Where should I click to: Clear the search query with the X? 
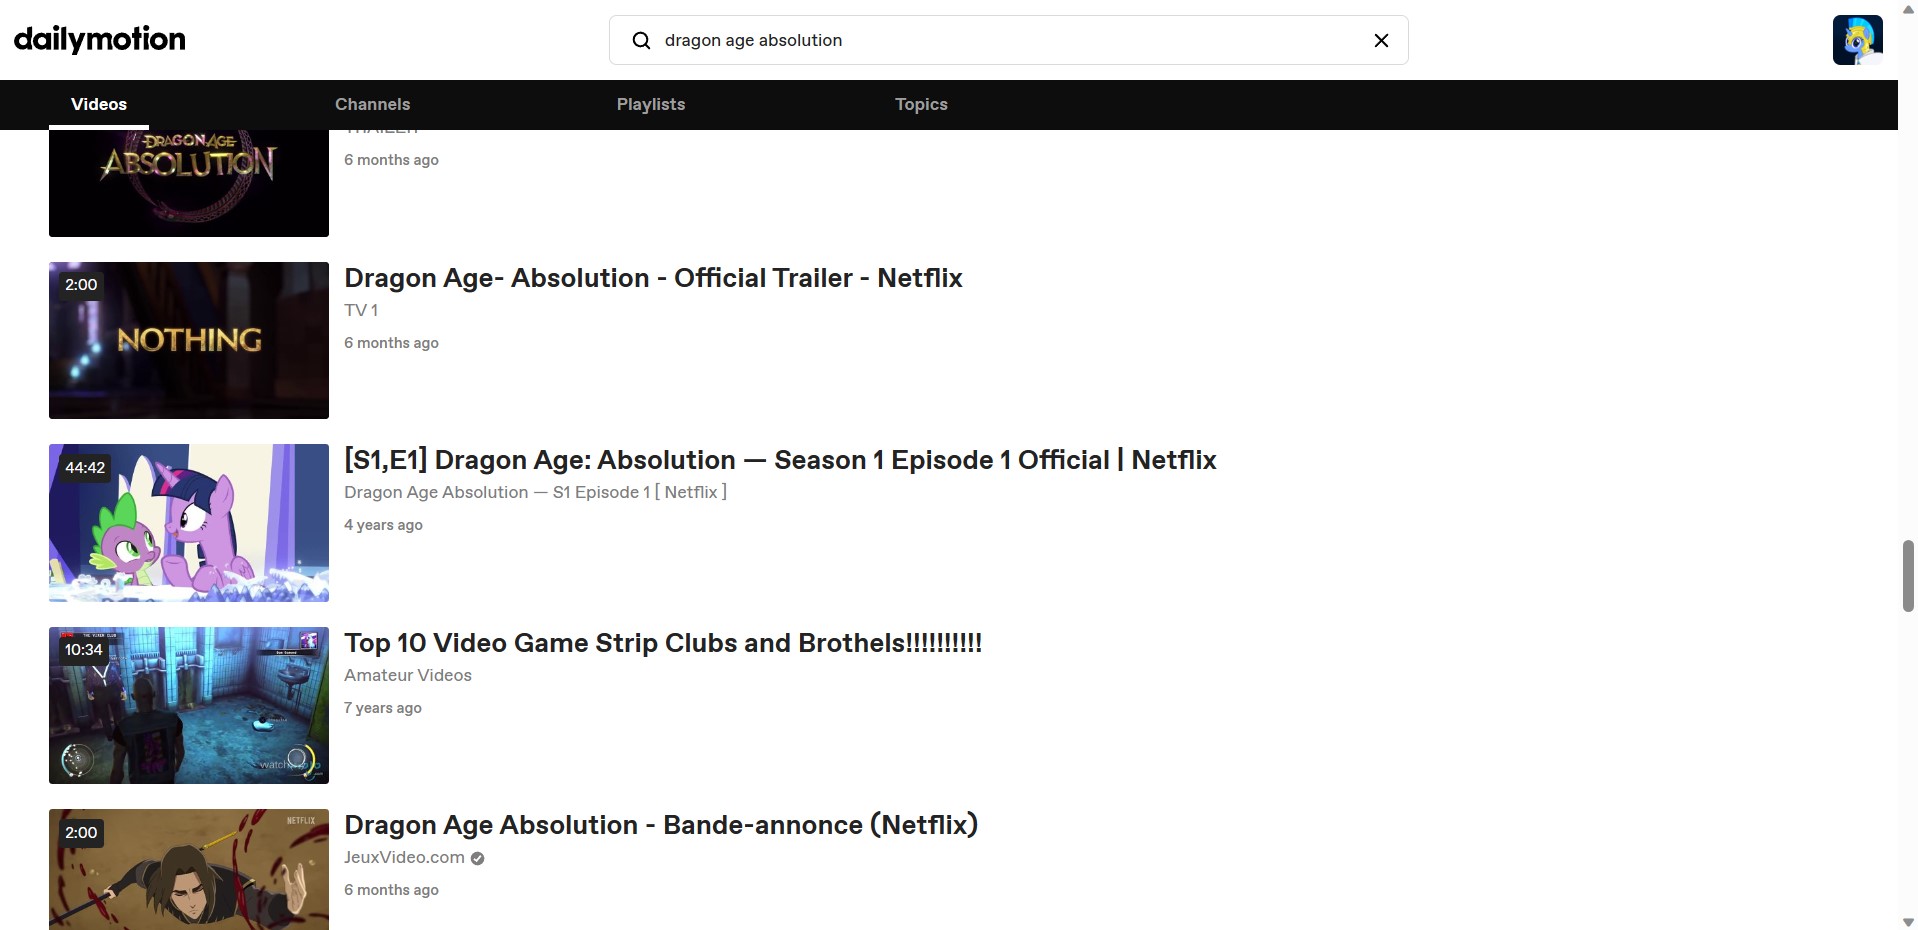click(1381, 40)
